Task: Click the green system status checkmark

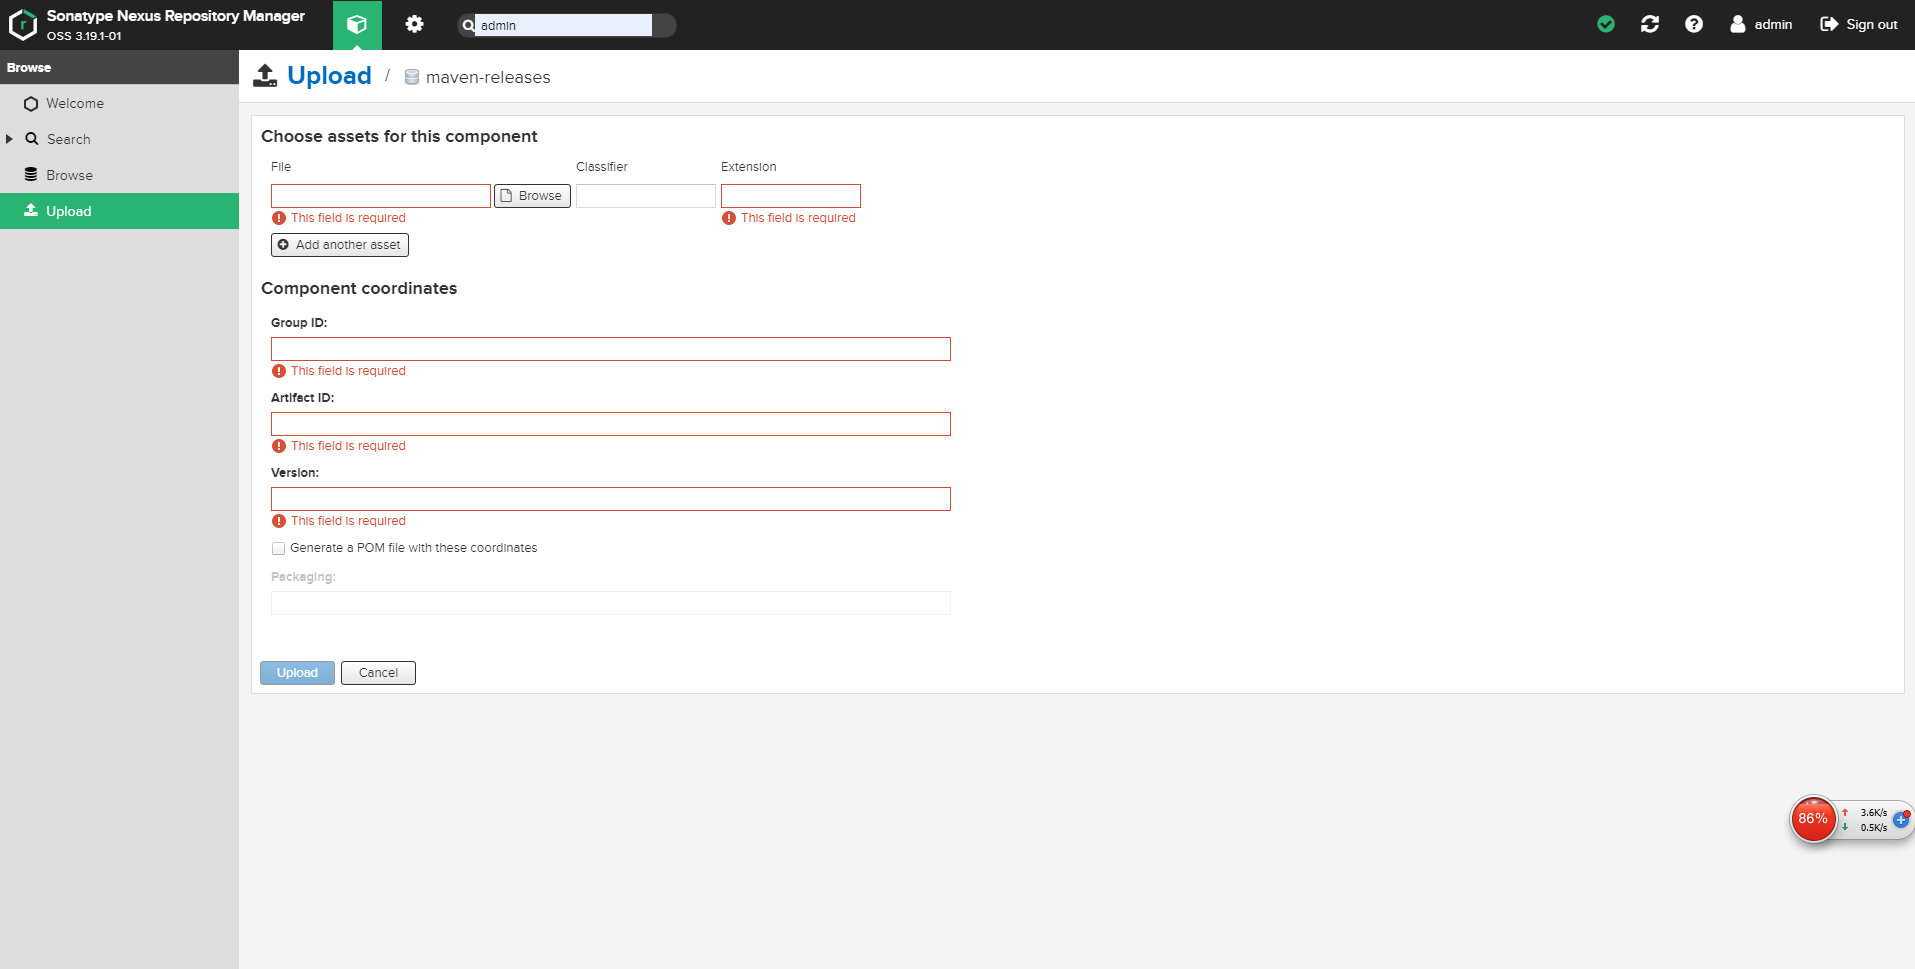Action: 1606,24
